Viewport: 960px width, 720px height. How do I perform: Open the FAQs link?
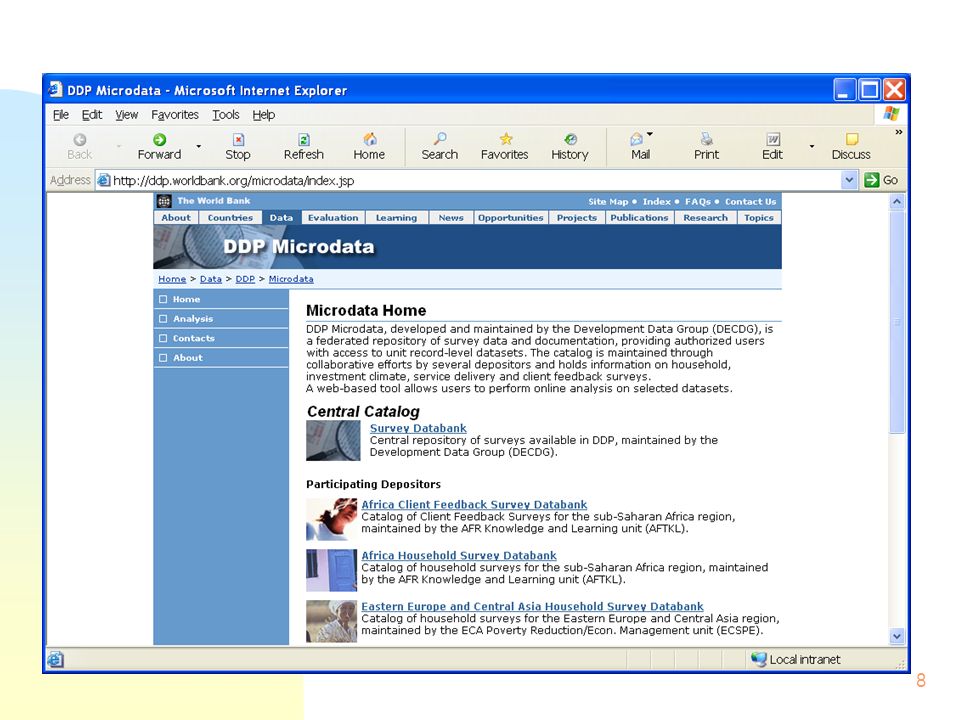click(x=698, y=201)
